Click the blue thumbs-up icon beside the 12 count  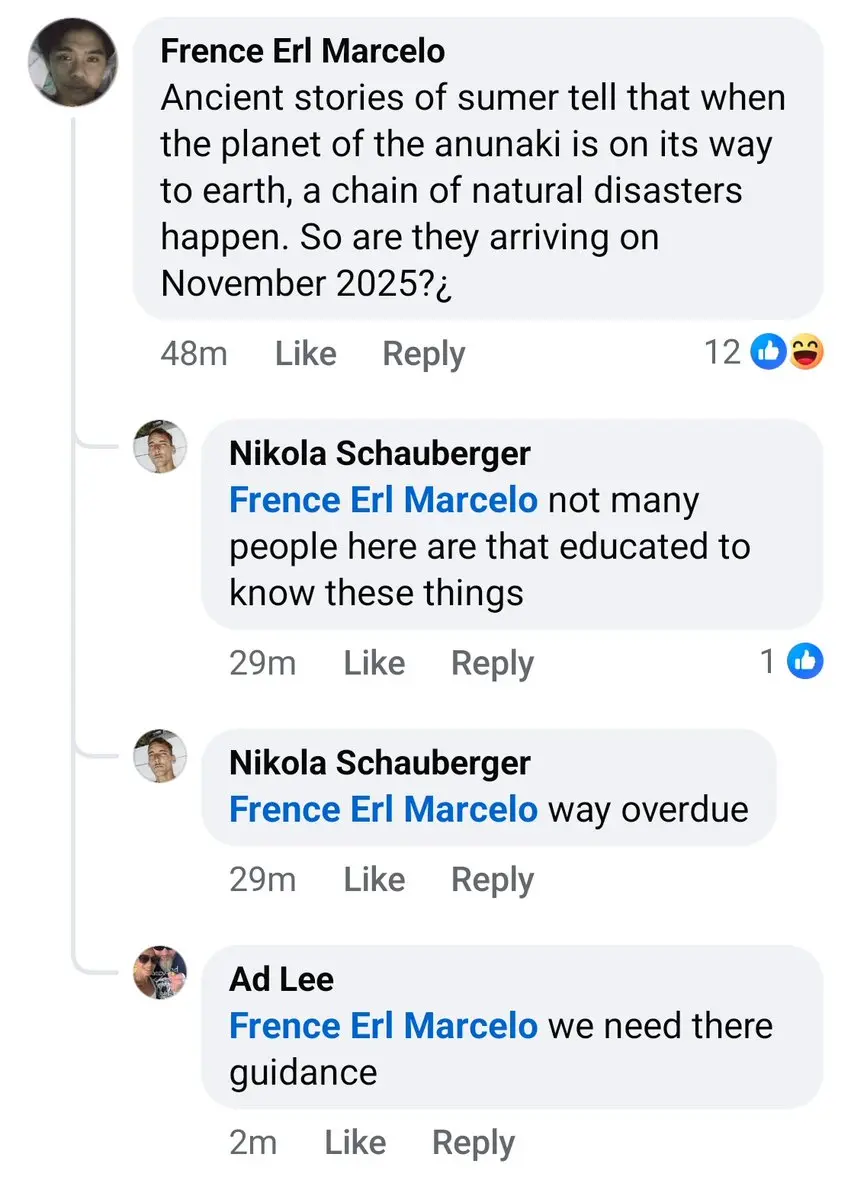pos(768,352)
